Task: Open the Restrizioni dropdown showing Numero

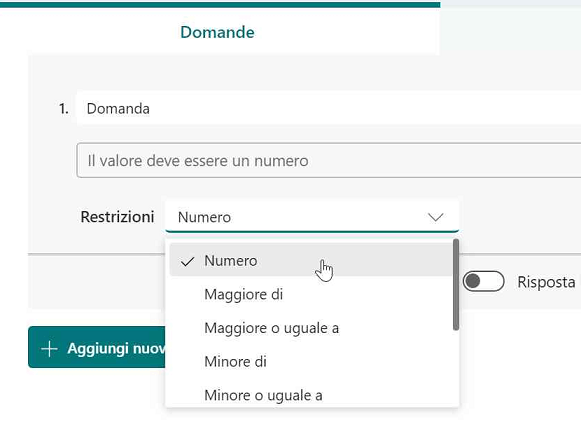Action: coord(312,217)
